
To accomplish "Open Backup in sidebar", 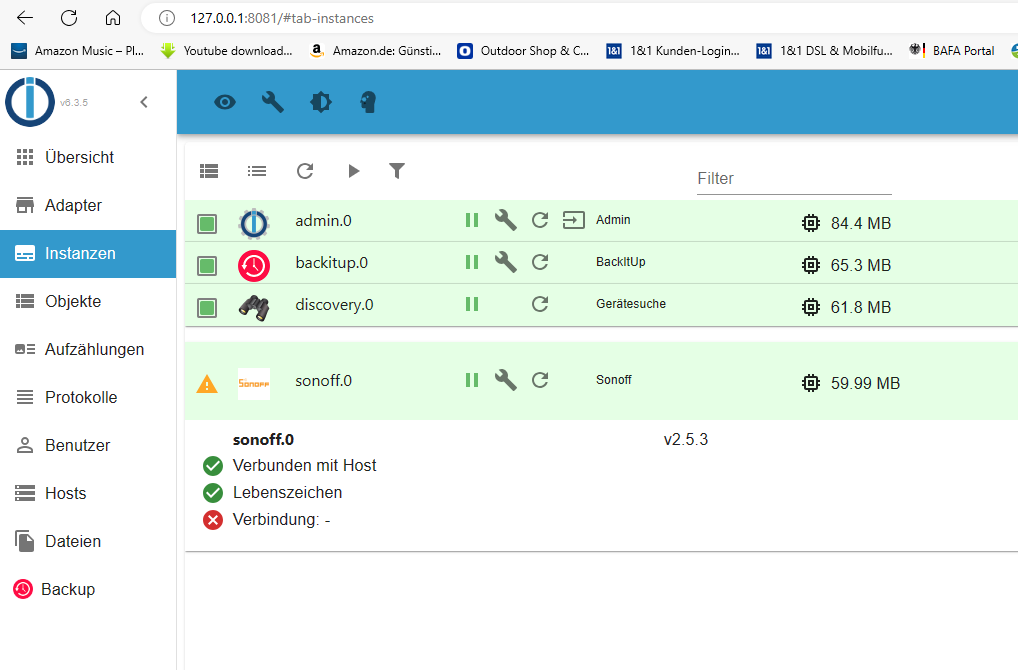I will pyautogui.click(x=88, y=589).
